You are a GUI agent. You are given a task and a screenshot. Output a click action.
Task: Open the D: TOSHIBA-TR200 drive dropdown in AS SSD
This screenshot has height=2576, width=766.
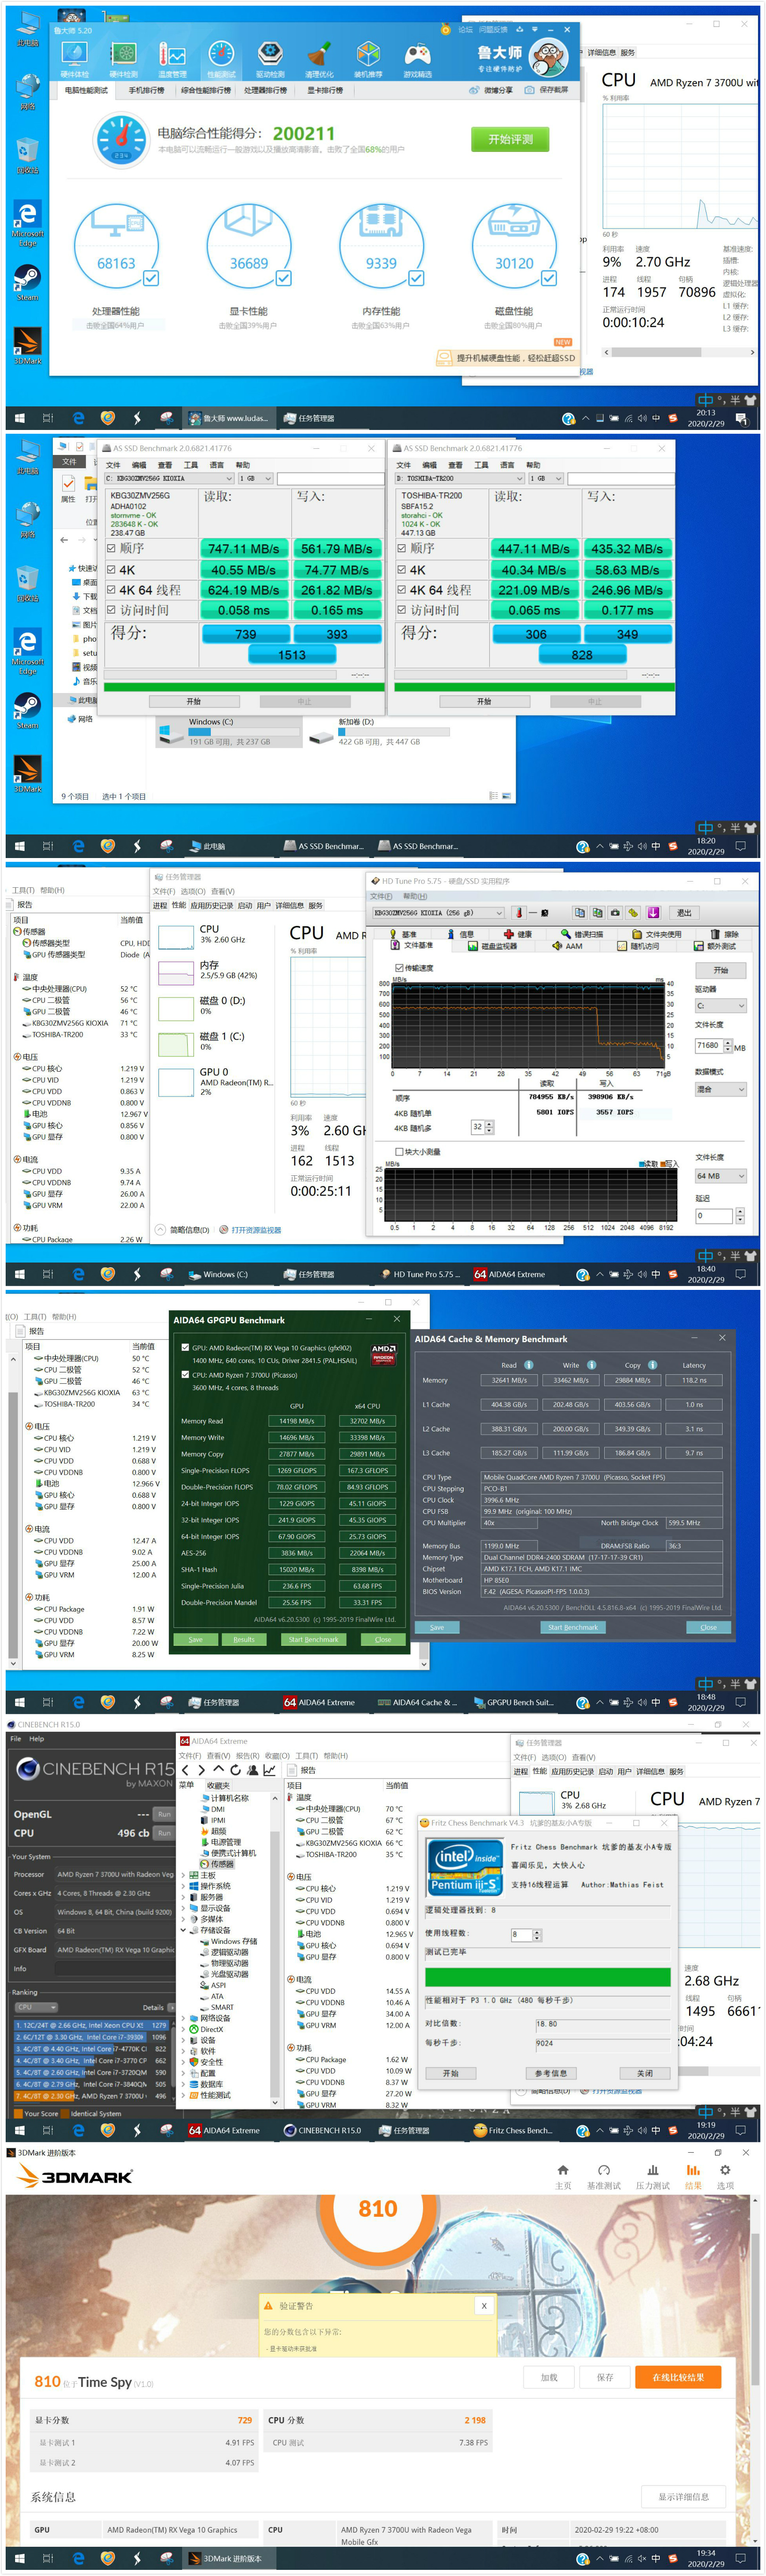point(459,479)
